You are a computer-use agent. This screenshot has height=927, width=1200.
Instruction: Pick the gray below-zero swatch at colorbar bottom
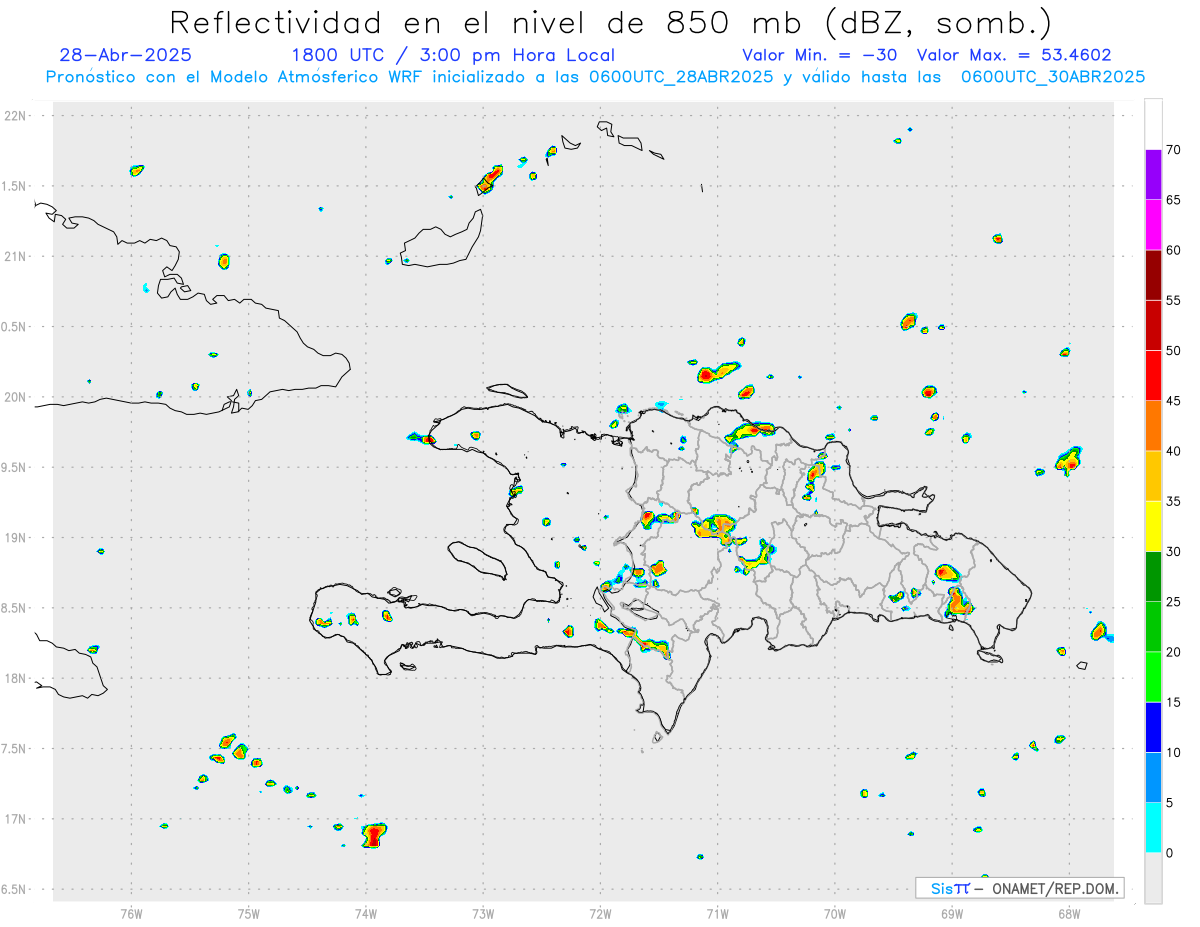[x=1153, y=878]
